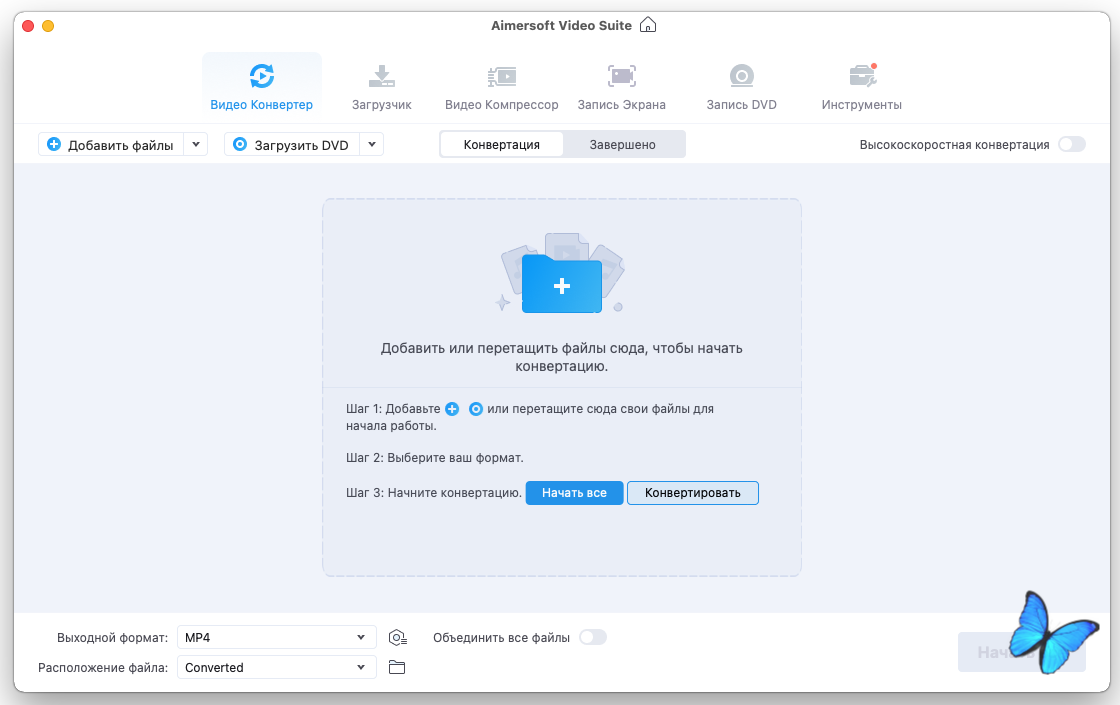Open the Видео Конвертер module
Viewport: 1120px width, 705px height.
point(261,85)
